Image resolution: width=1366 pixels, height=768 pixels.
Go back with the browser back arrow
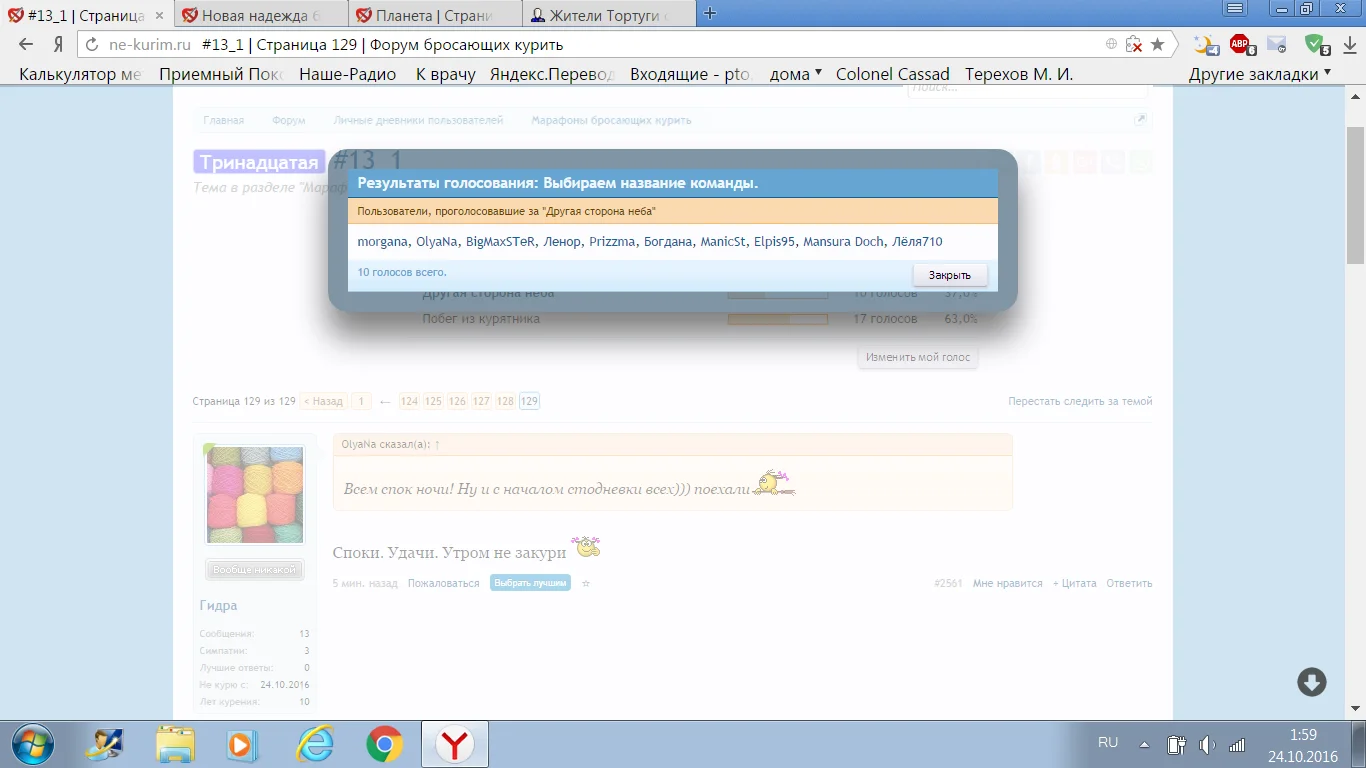25,44
